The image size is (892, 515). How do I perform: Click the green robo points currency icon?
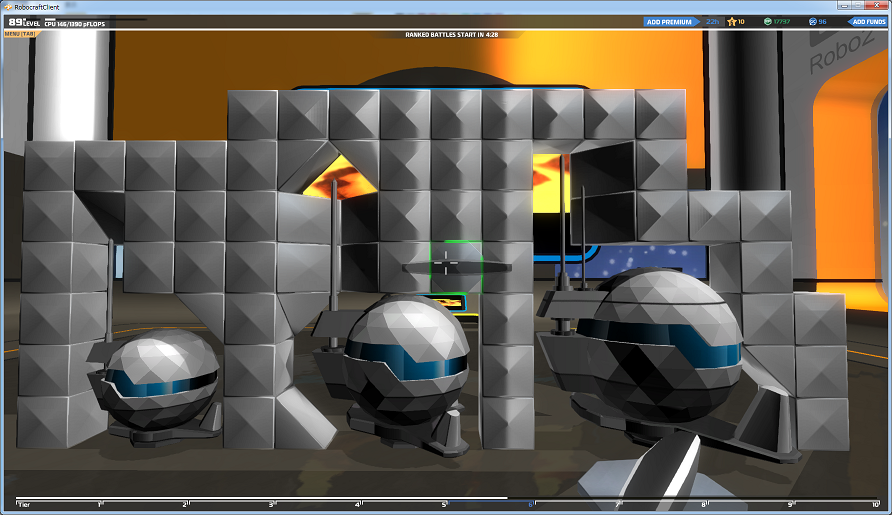point(767,22)
